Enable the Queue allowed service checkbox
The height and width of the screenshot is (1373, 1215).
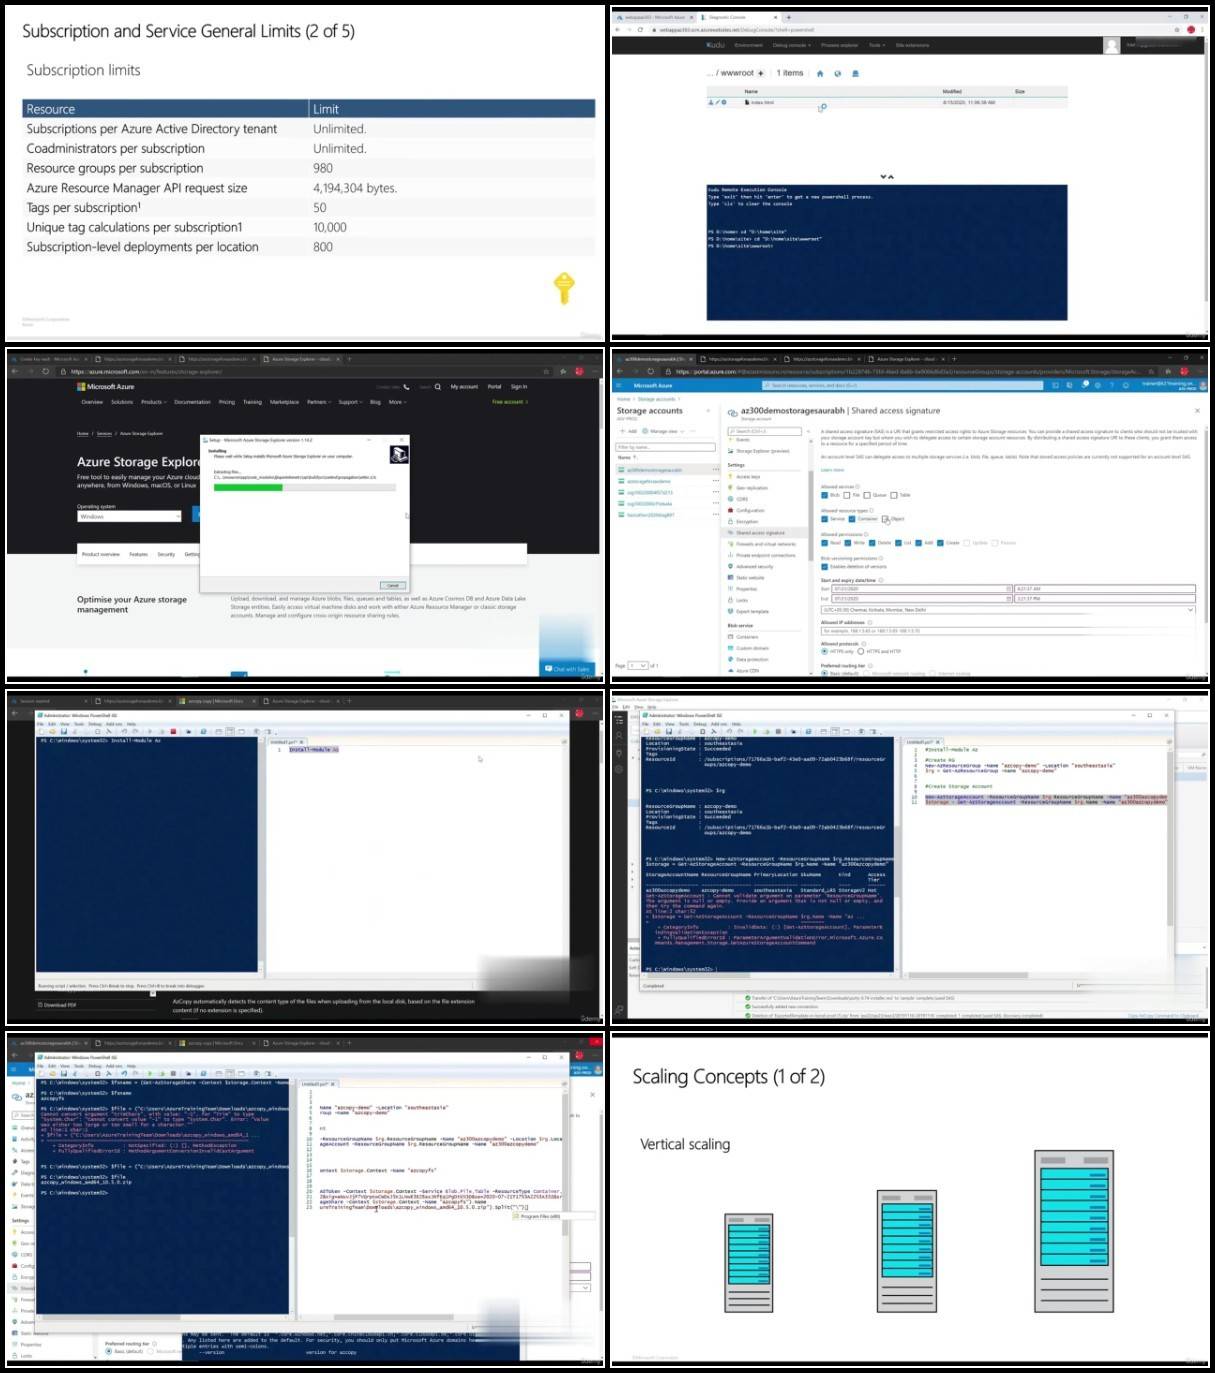867,495
